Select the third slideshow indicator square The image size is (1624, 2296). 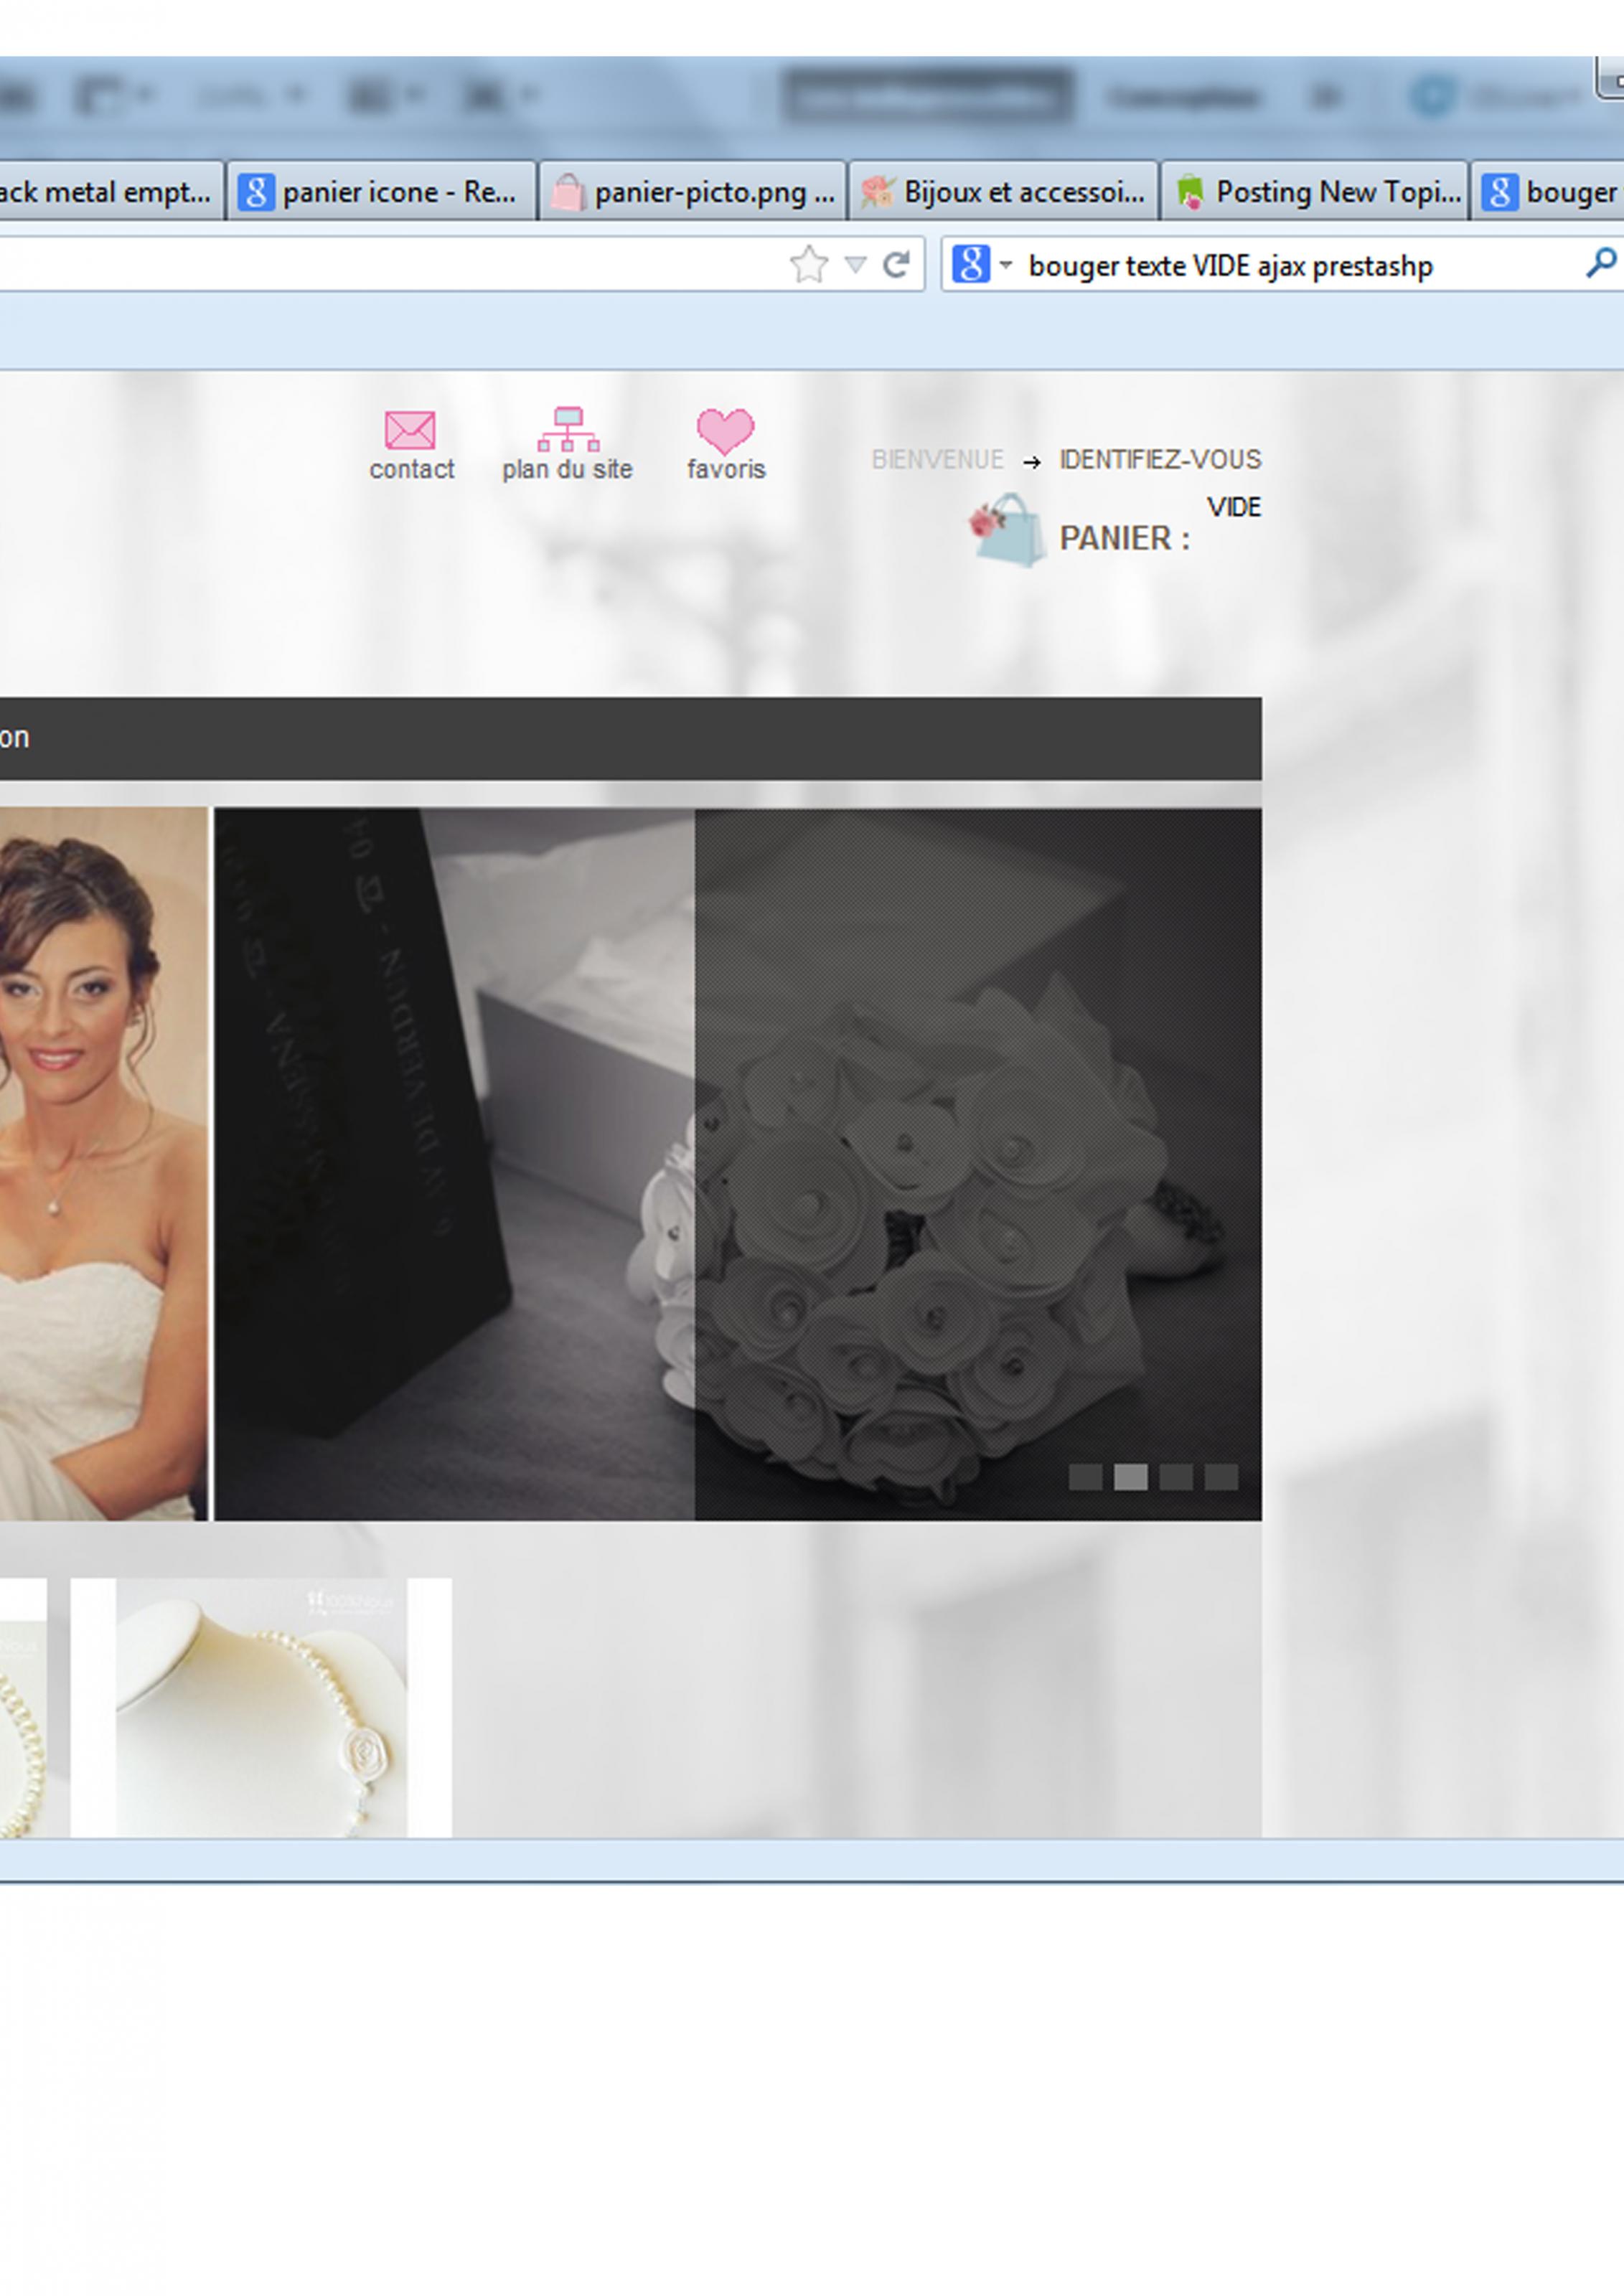coord(1175,1477)
